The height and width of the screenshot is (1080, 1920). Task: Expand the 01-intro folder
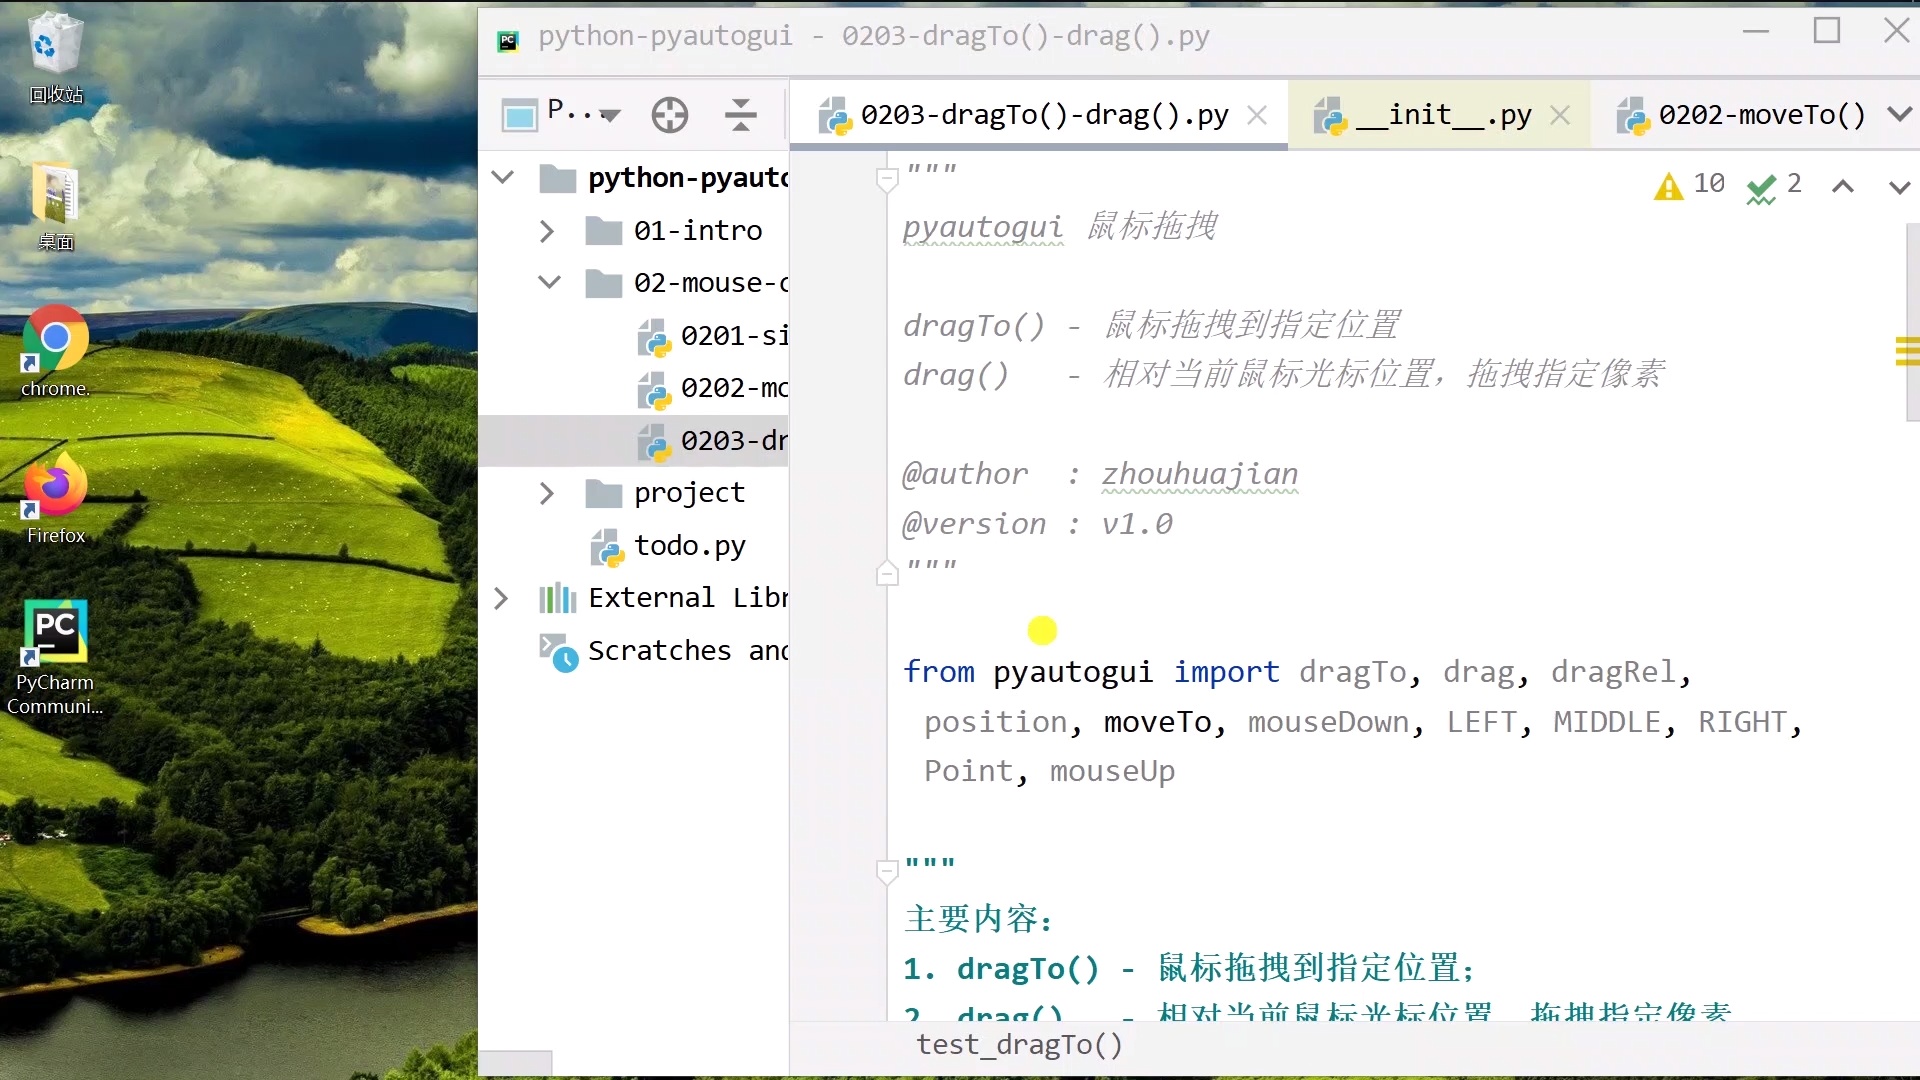[x=546, y=231]
